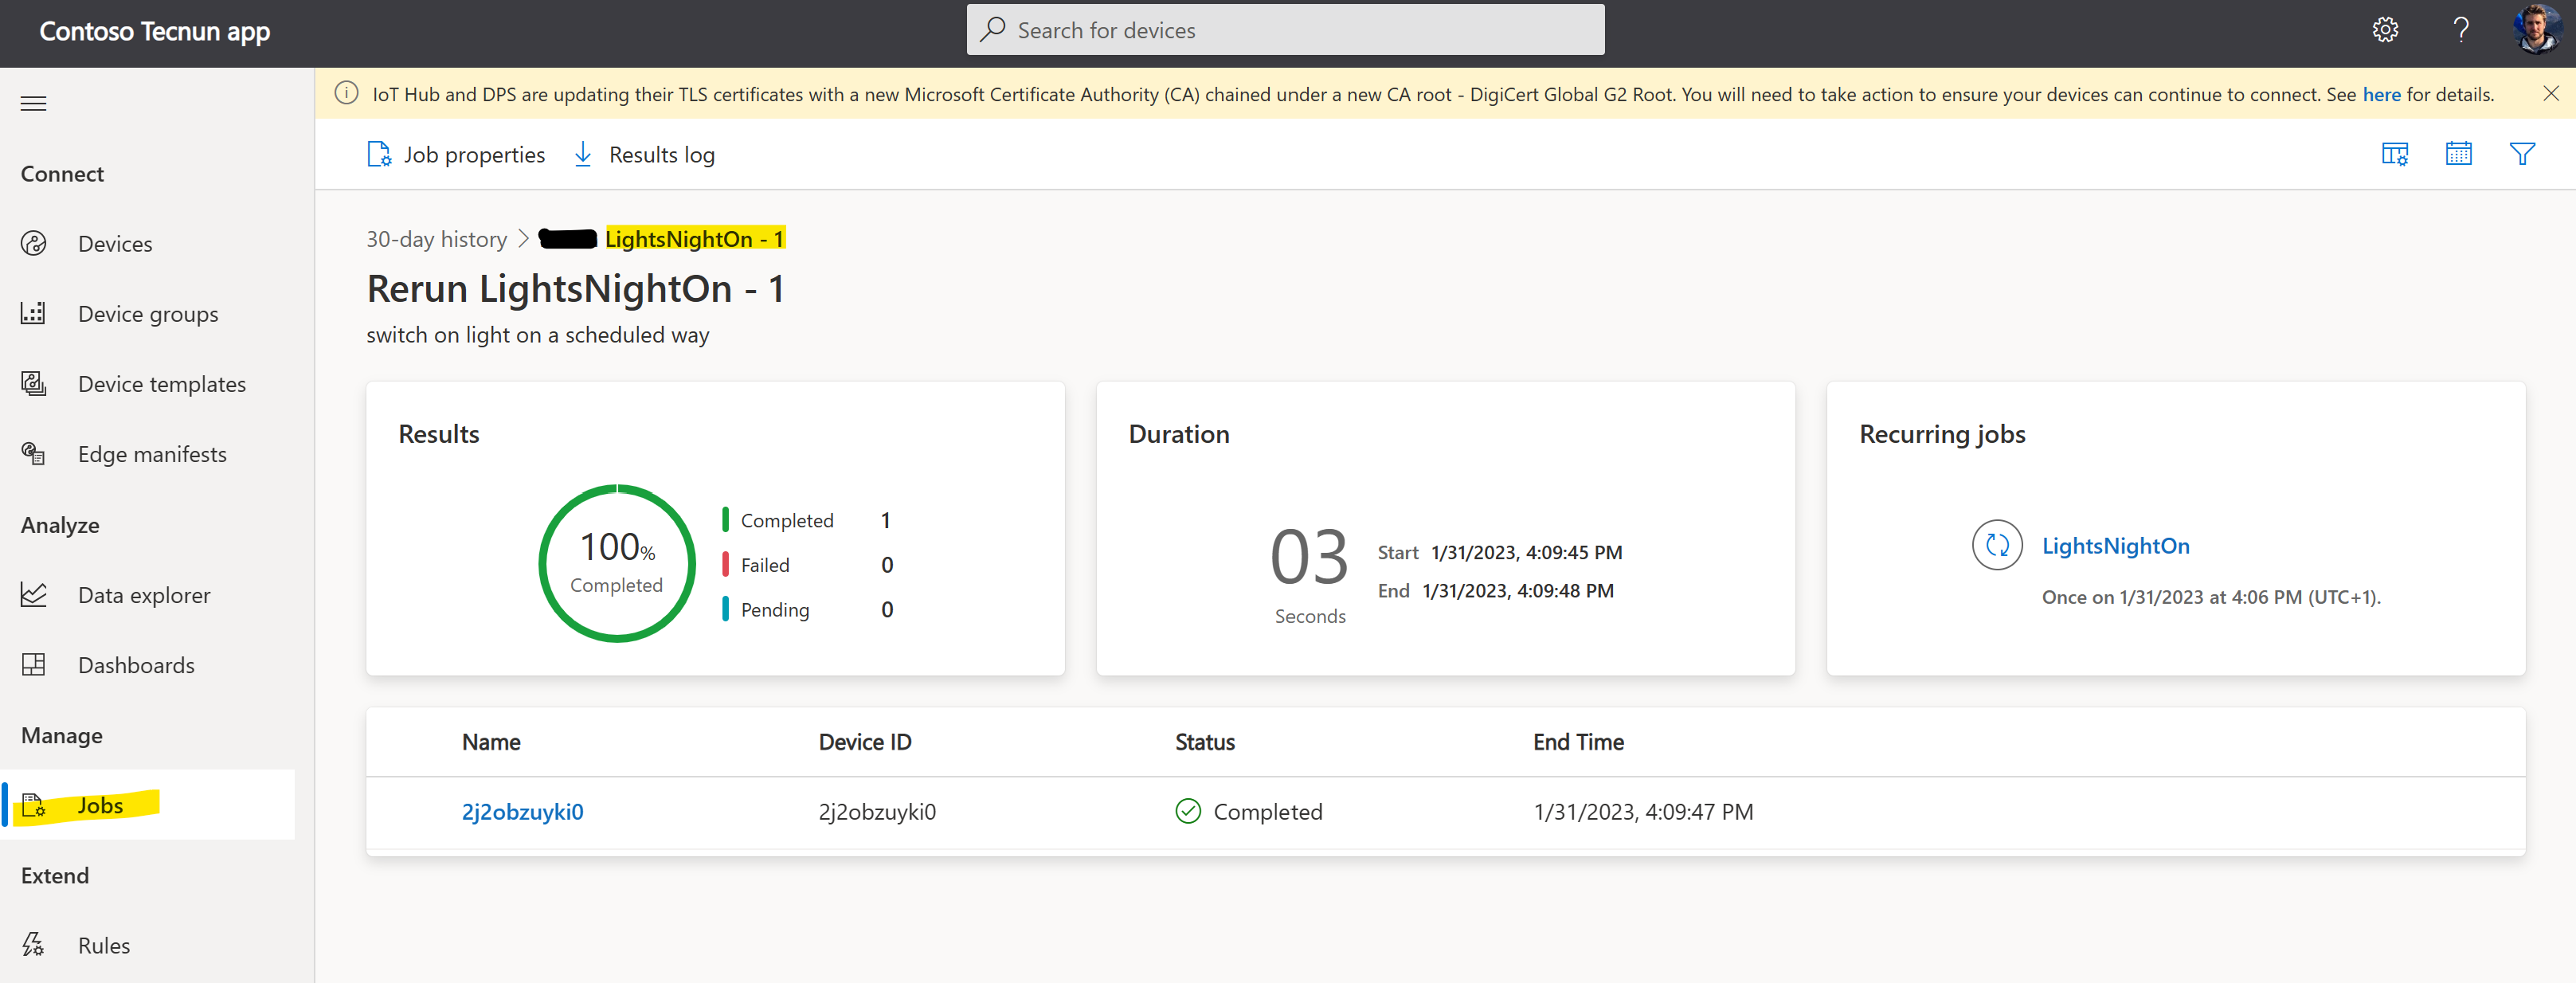Go back to 30-day history breadcrumb

tap(436, 239)
